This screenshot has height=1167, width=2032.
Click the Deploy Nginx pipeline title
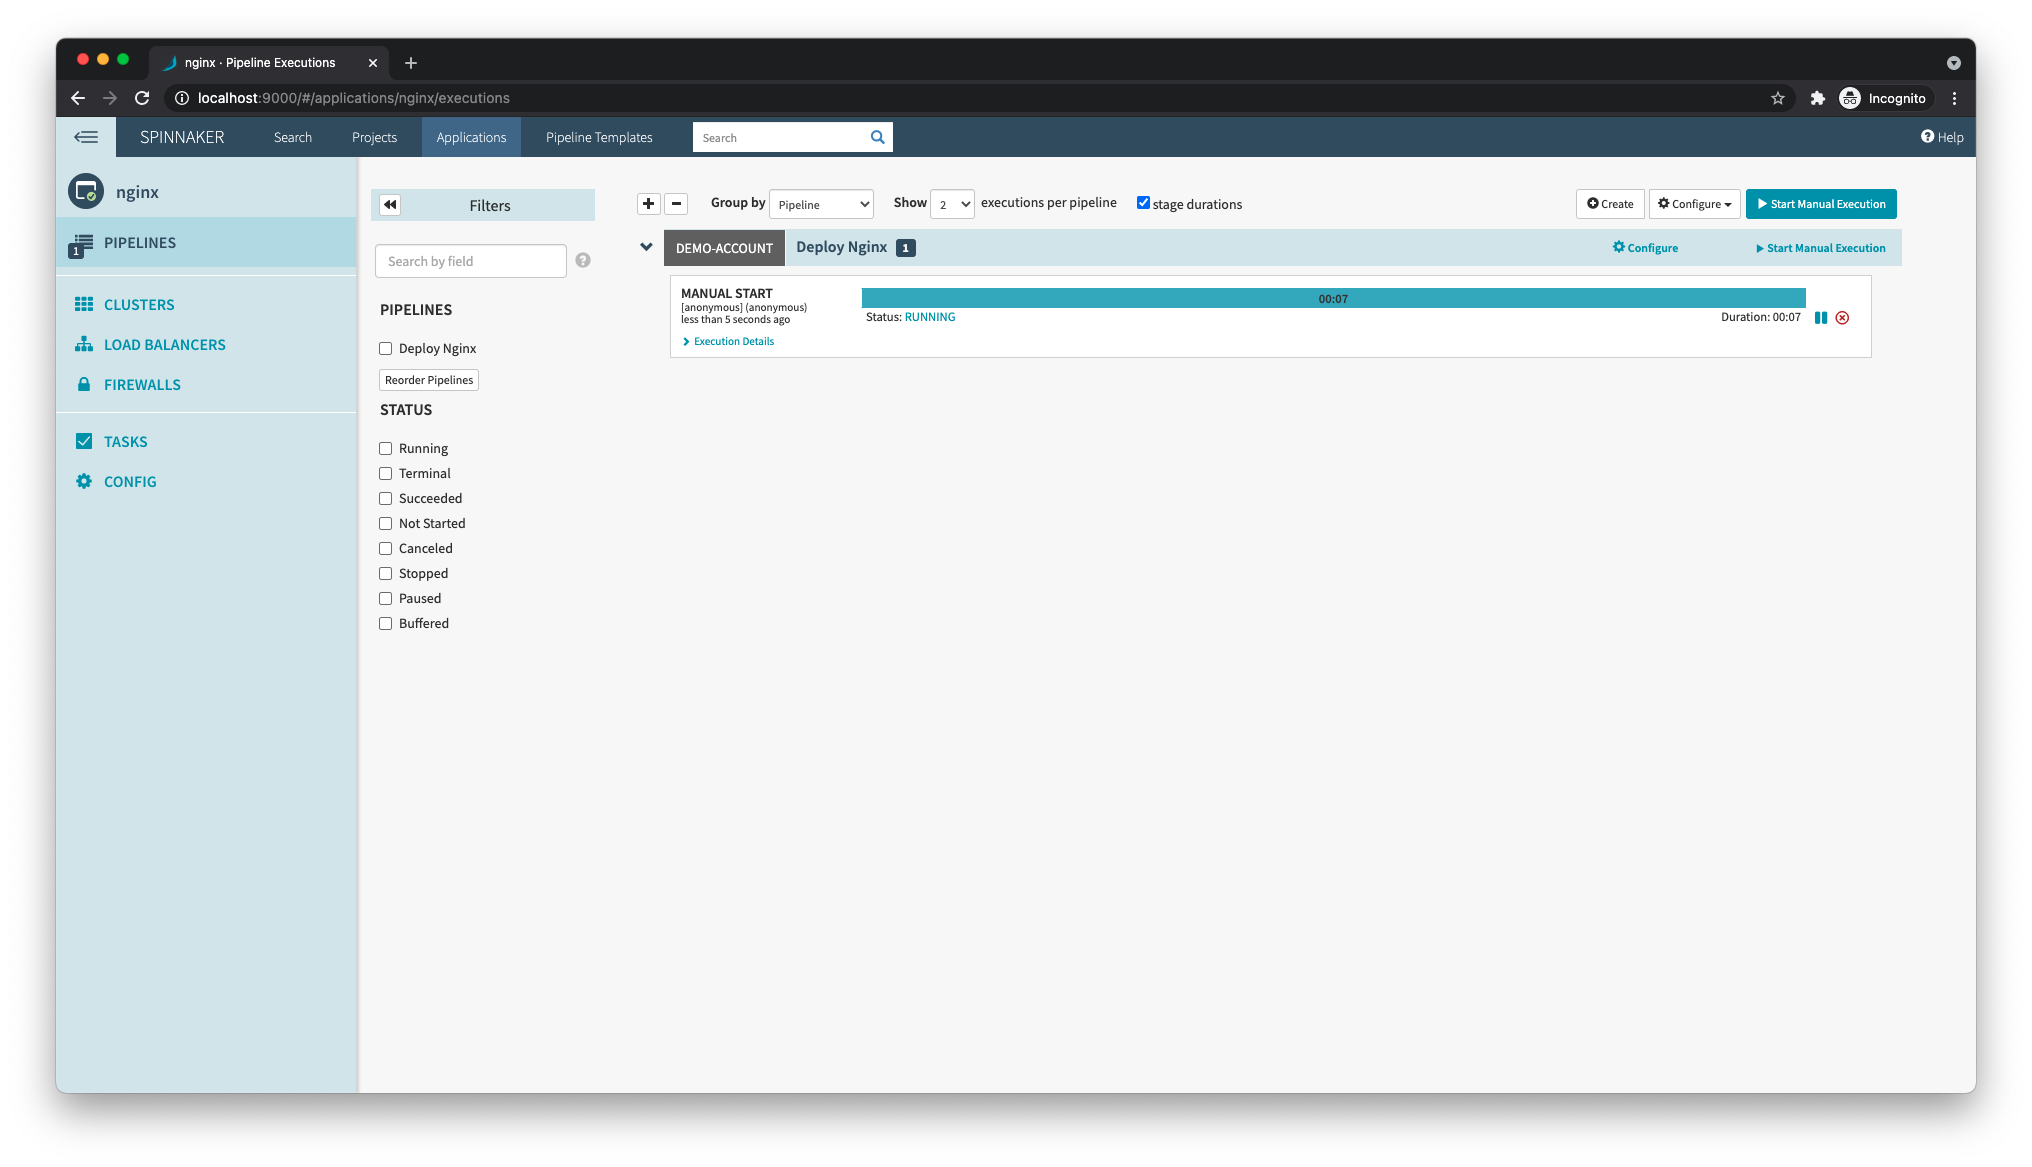point(841,247)
